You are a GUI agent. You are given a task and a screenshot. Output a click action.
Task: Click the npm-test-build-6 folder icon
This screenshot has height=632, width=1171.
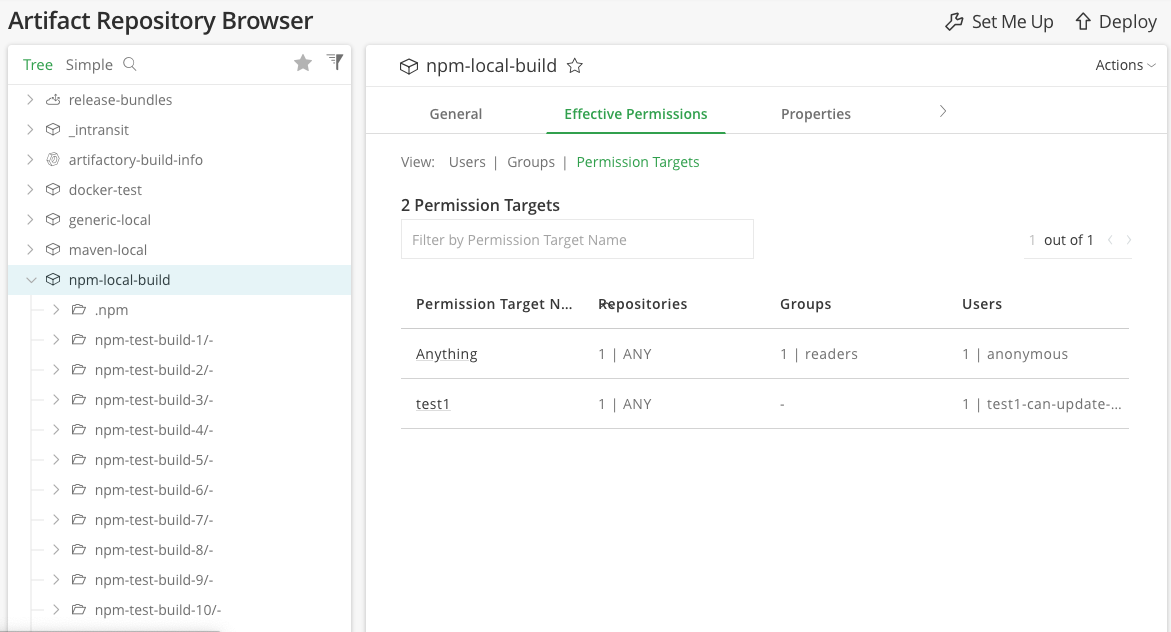tap(78, 489)
